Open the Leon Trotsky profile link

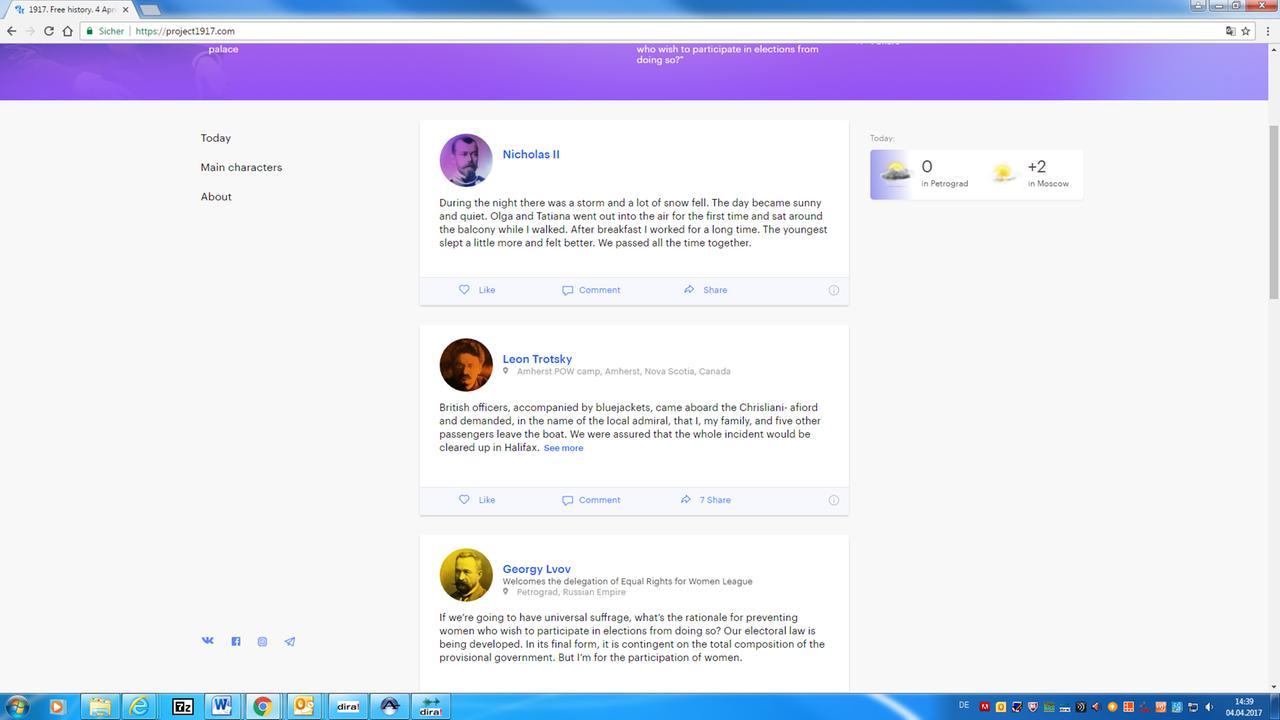click(537, 359)
